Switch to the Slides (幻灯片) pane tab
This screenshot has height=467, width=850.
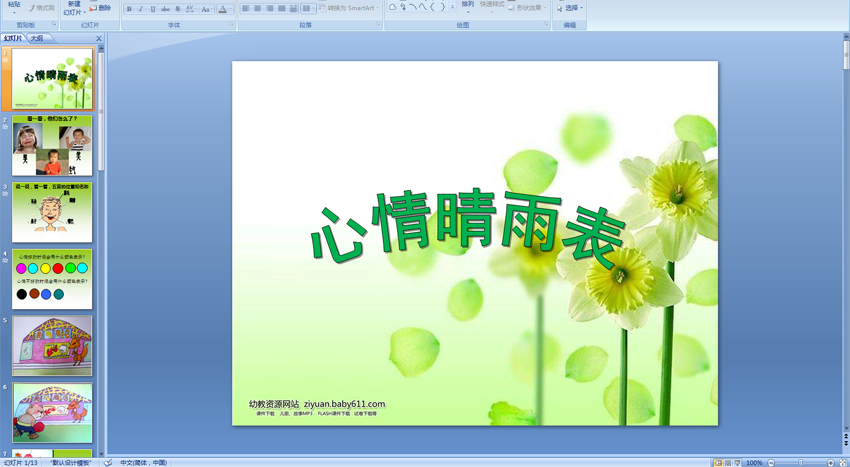click(14, 39)
